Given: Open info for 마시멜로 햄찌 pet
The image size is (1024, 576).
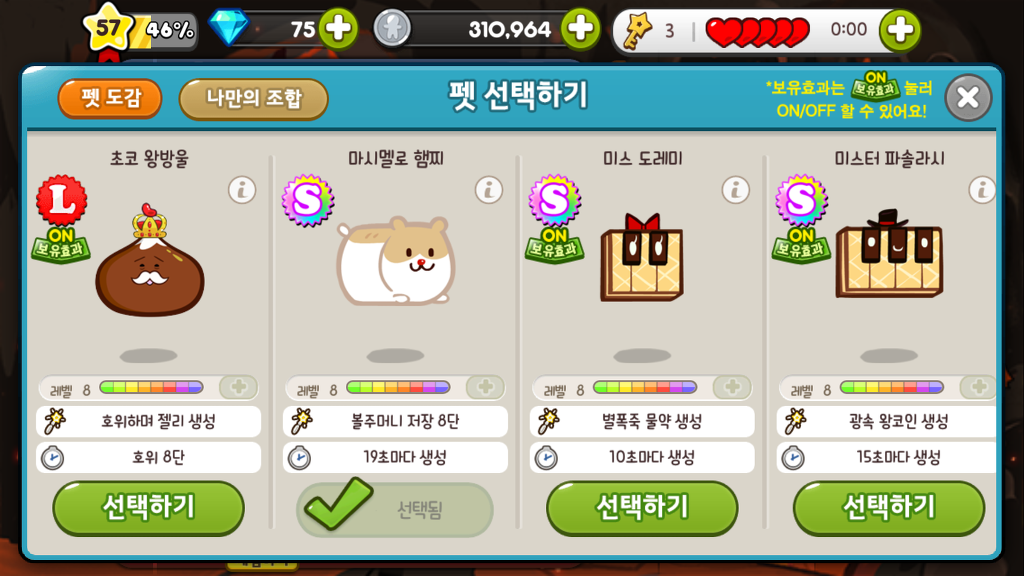Looking at the screenshot, I should 488,190.
